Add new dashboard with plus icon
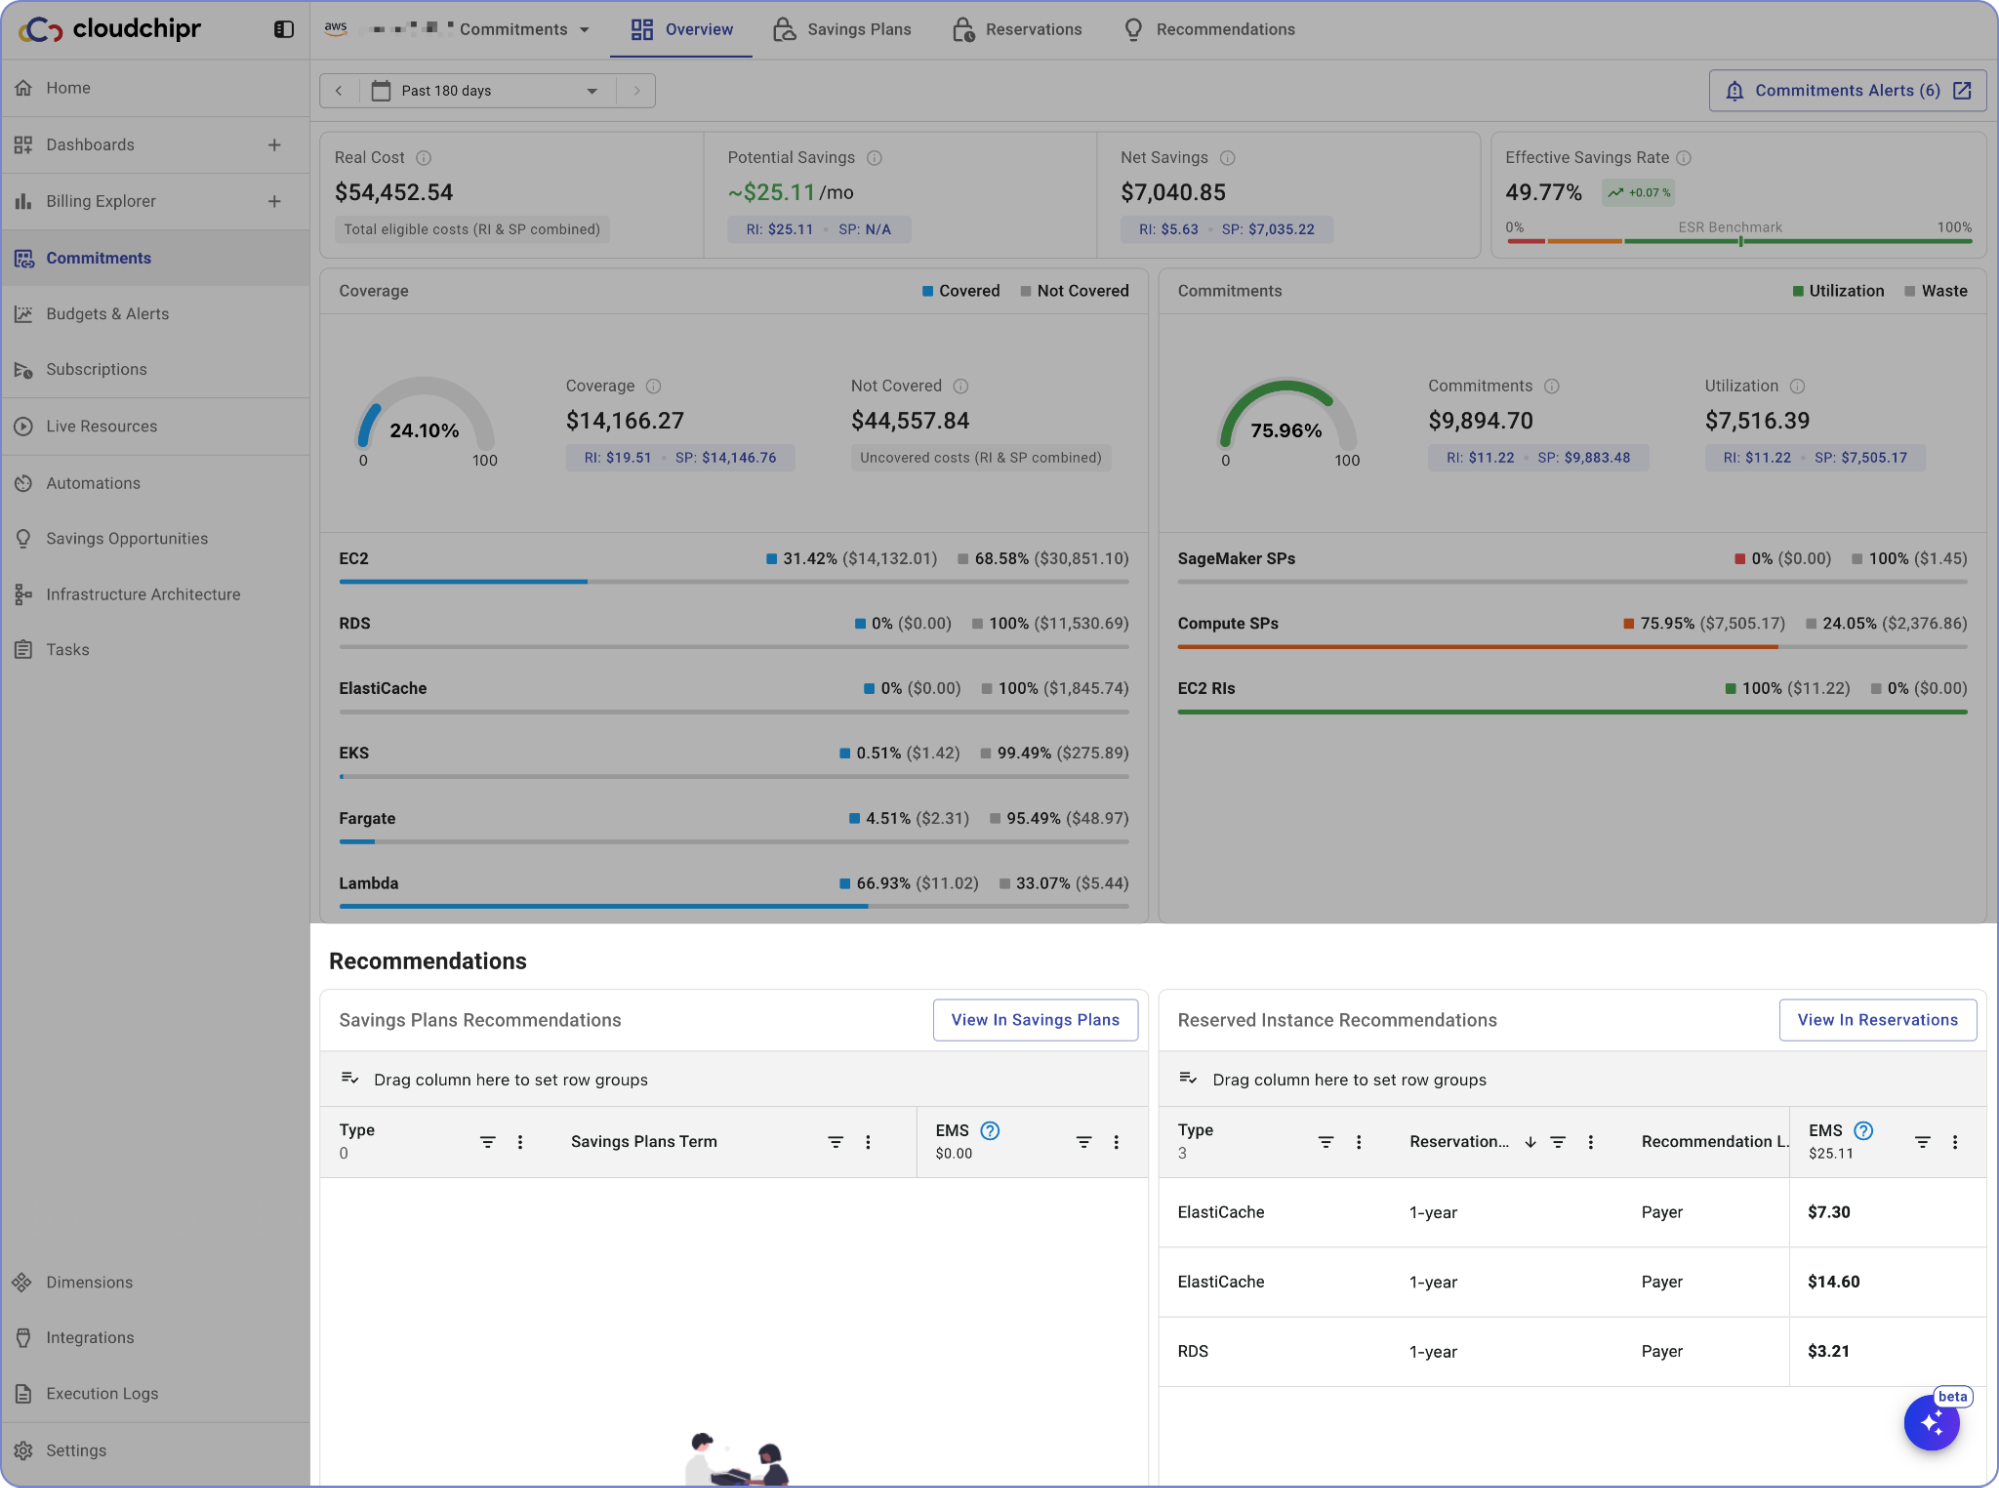Viewport: 1999px width, 1488px height. 274,145
